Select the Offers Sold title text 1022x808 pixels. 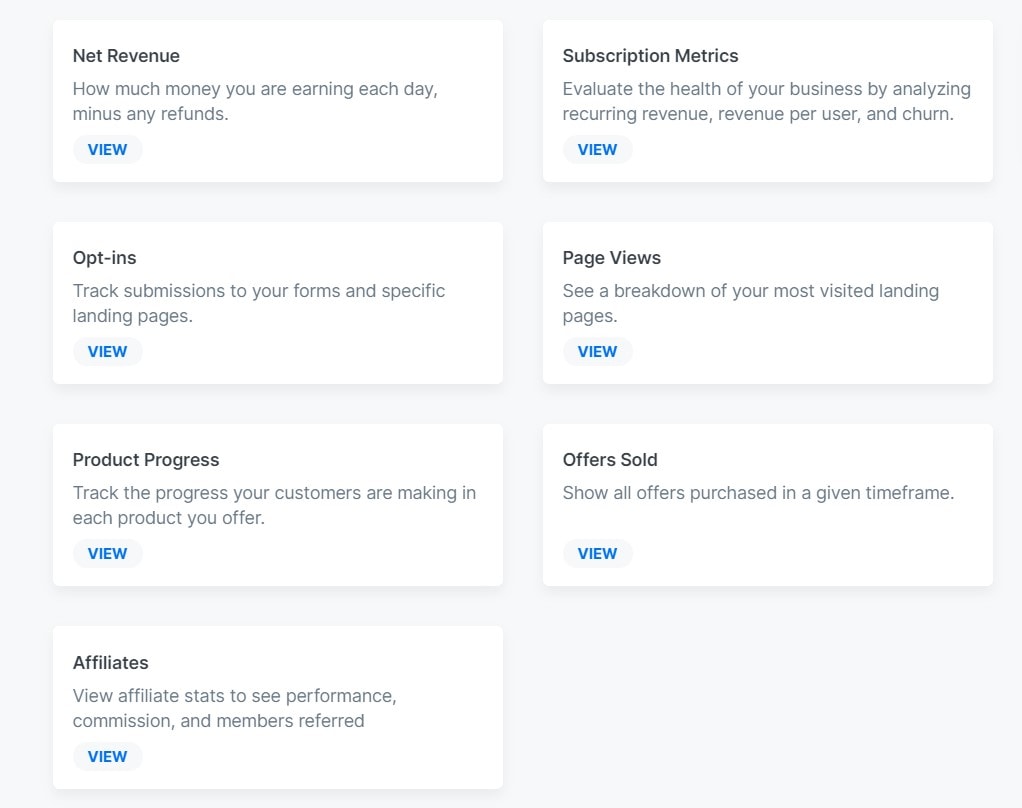[610, 460]
